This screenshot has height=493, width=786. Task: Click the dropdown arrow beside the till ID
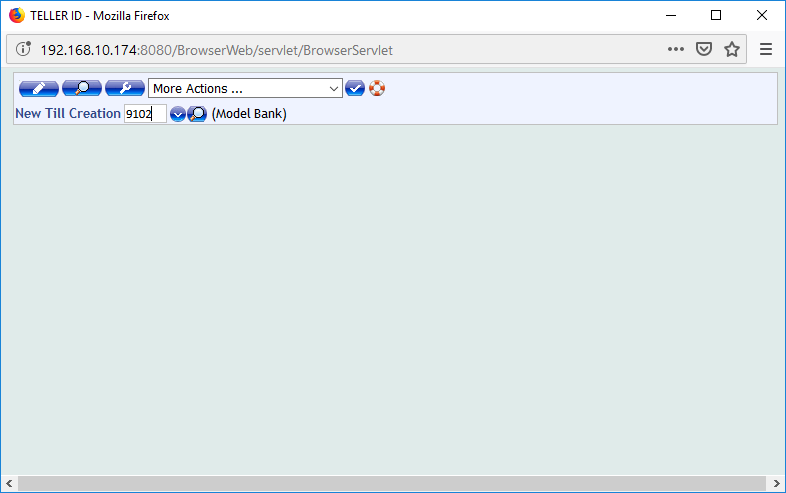pyautogui.click(x=177, y=114)
